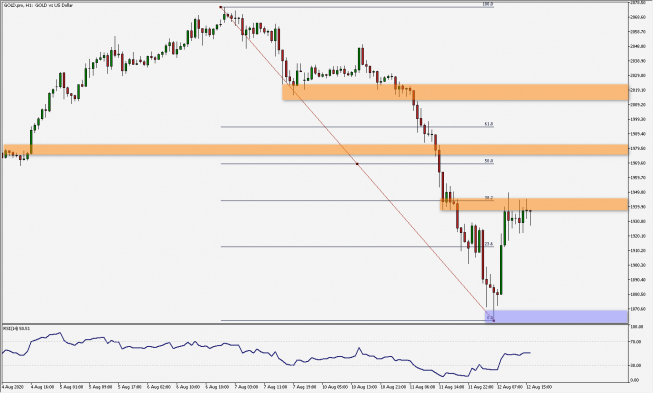Select the orange zone at the 38.2 level

coord(534,204)
